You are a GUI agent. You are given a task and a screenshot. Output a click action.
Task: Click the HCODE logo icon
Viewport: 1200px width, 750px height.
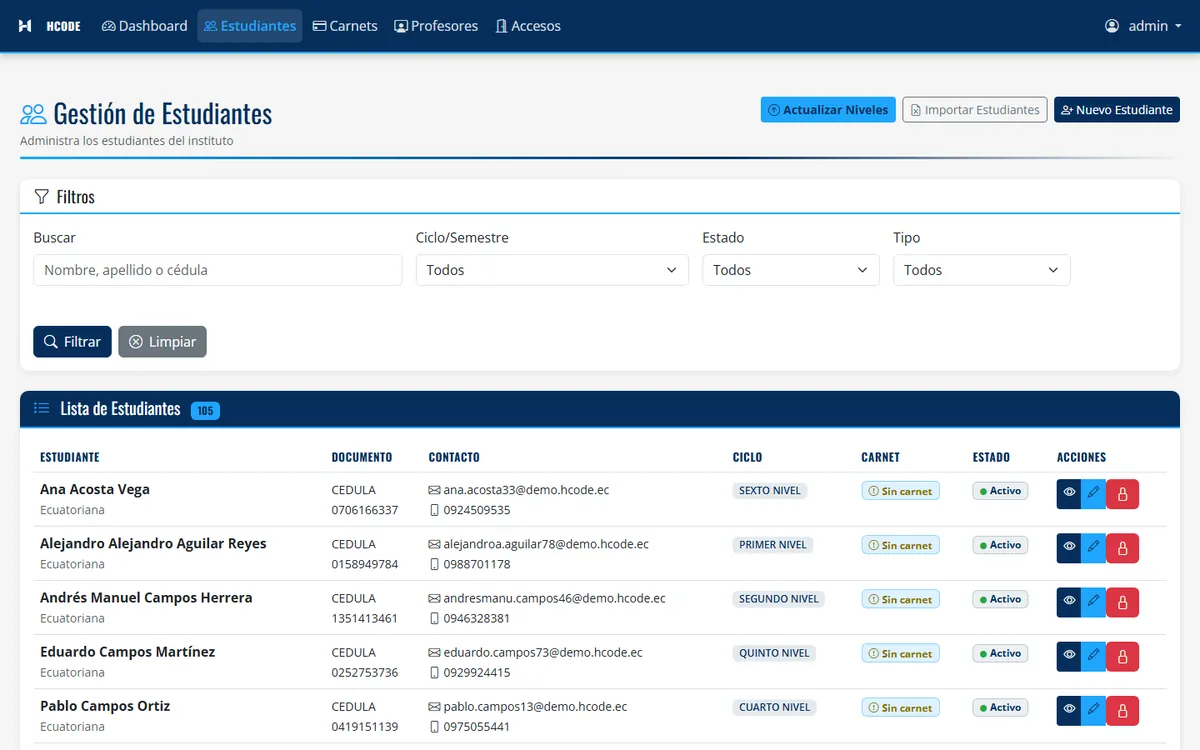(x=26, y=26)
